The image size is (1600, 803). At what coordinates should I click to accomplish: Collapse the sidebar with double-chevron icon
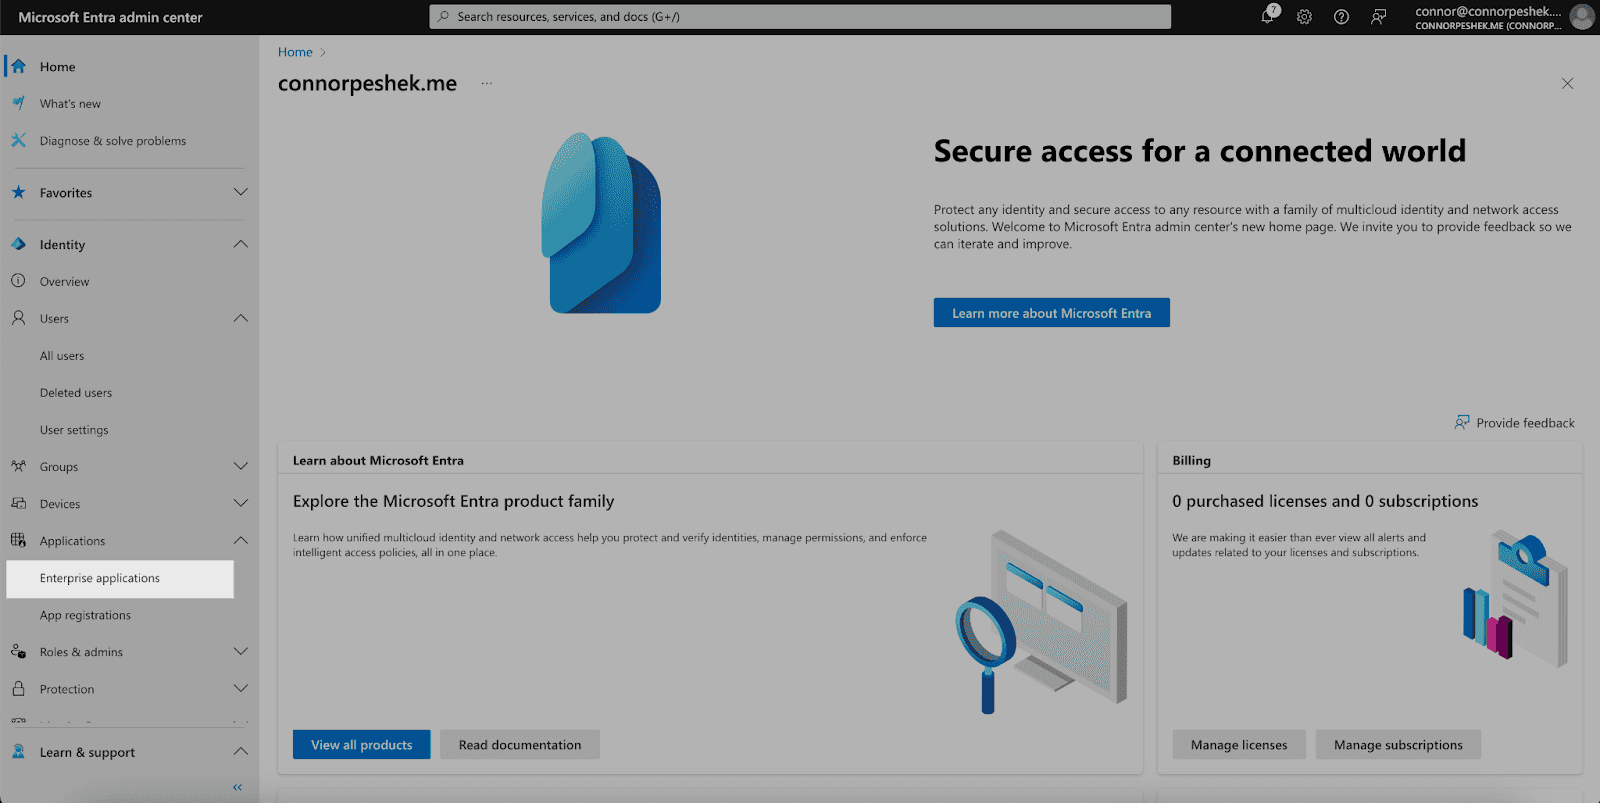[x=237, y=787]
